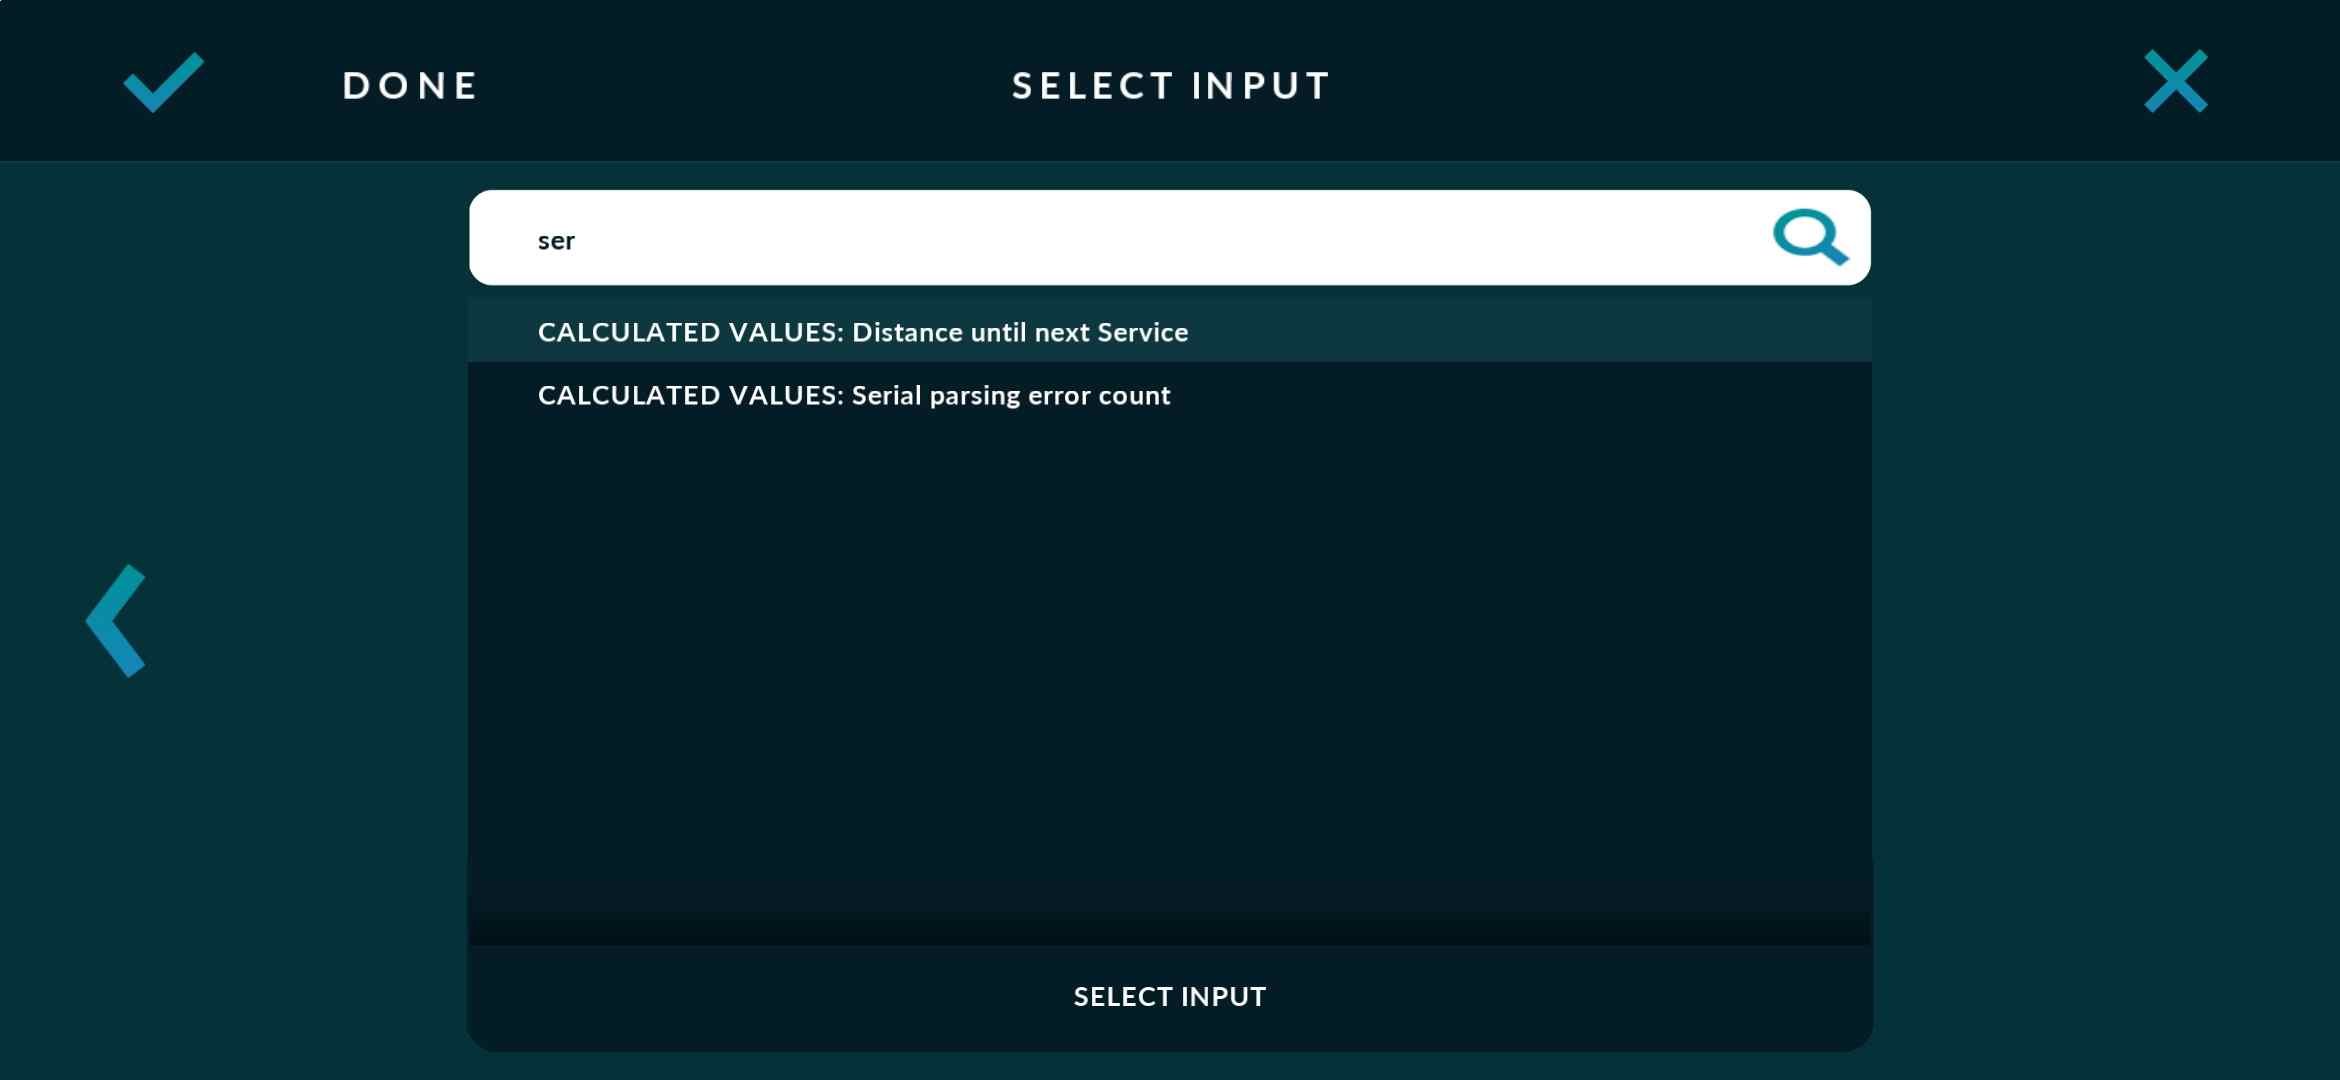The height and width of the screenshot is (1080, 2340).
Task: Focus the search field containing 'ser'
Action: coord(1169,238)
